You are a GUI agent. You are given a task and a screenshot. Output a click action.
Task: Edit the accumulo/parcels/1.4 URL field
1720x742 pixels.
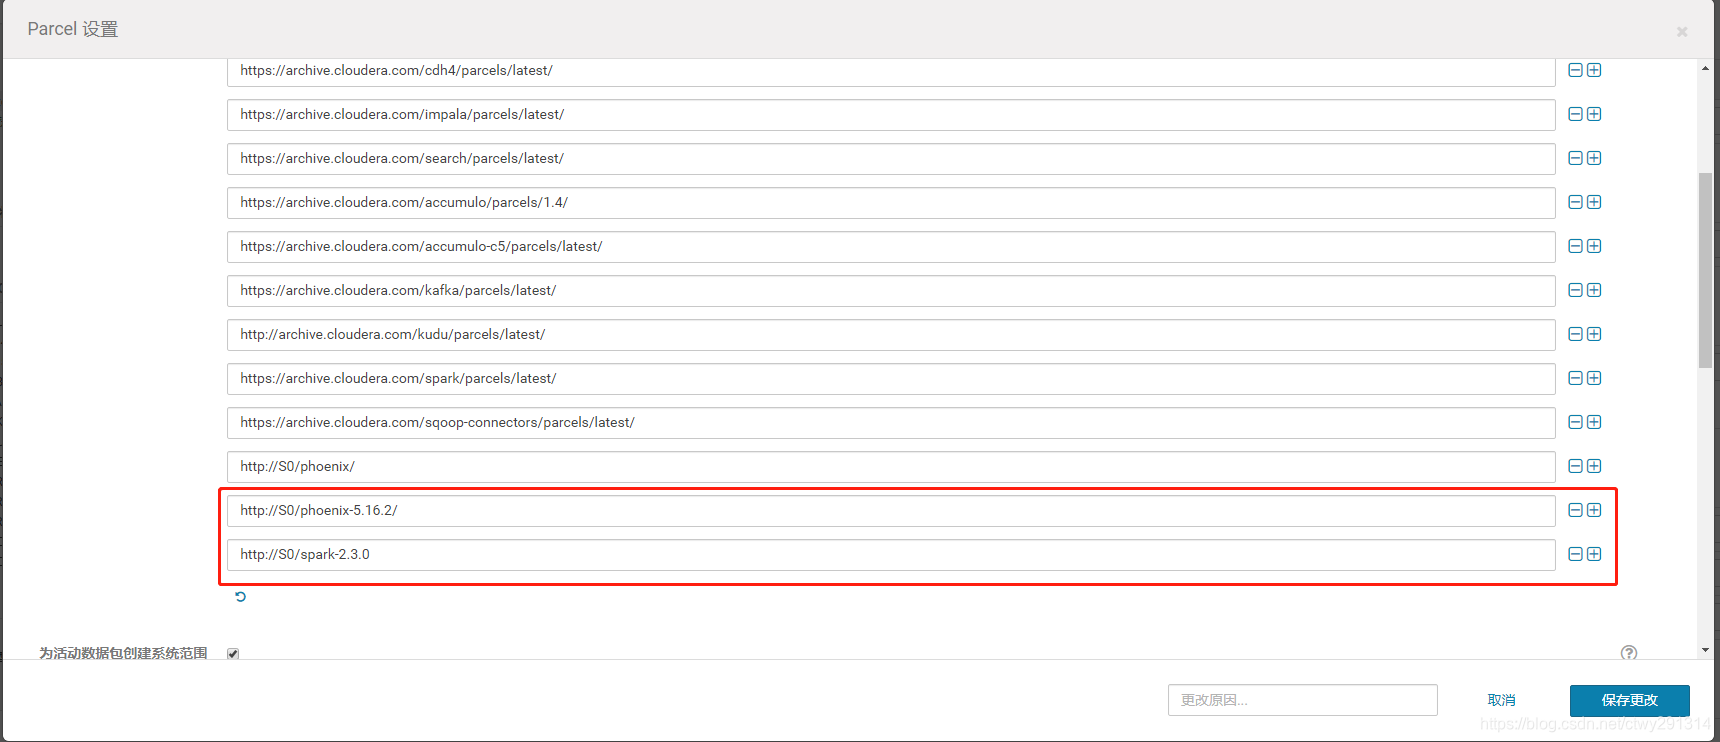[x=891, y=203]
